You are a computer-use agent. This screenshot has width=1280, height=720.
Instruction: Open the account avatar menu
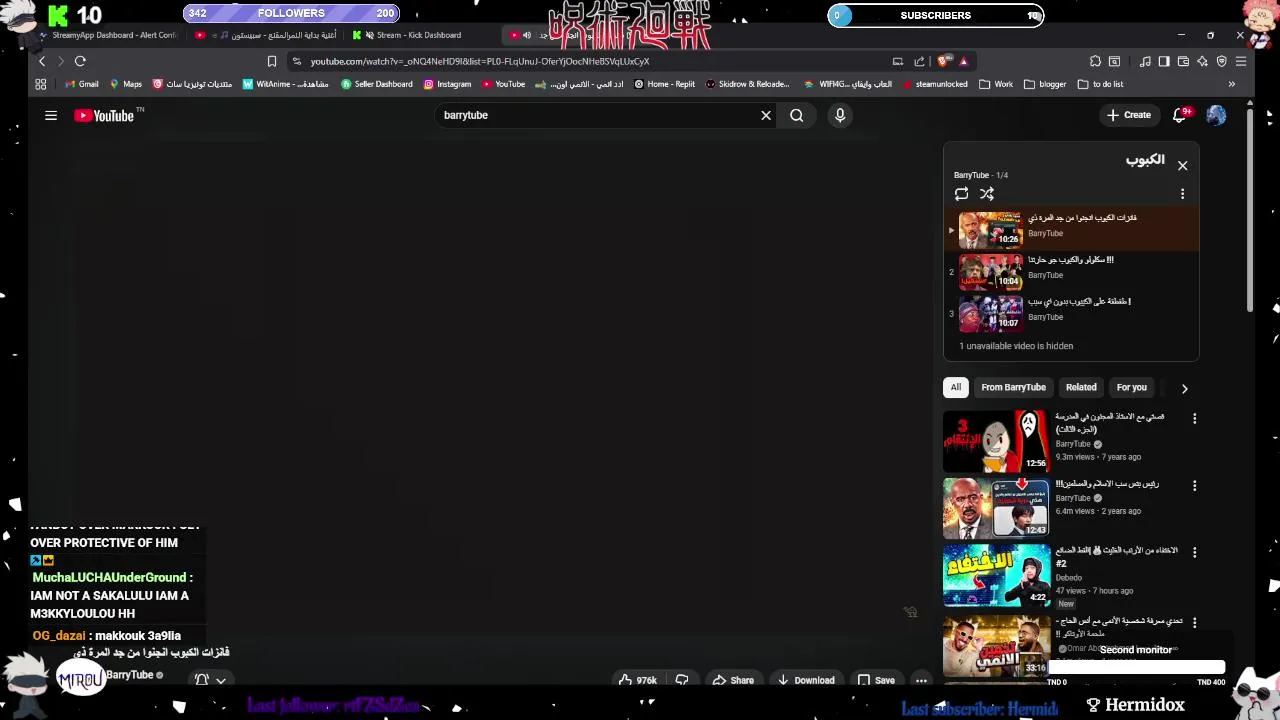[x=1216, y=115]
